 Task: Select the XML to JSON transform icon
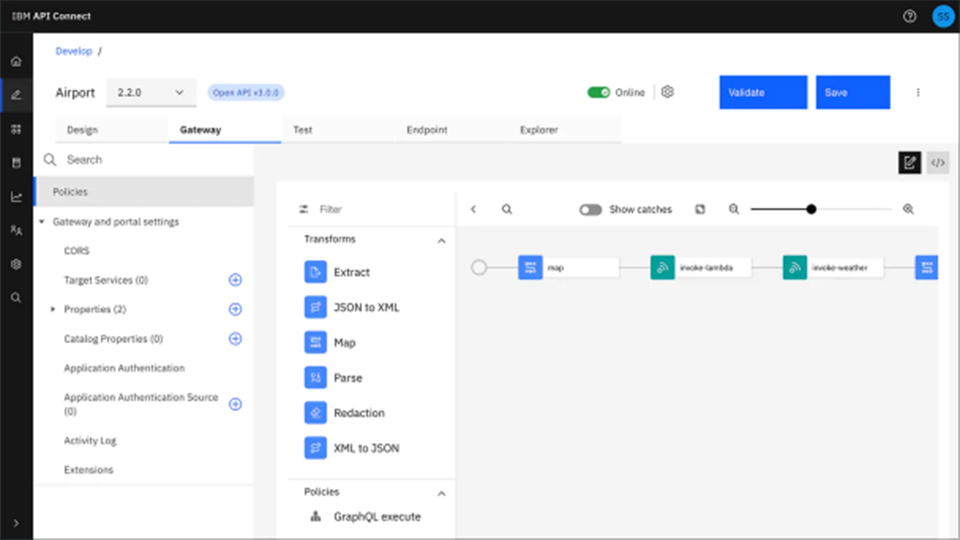[315, 448]
